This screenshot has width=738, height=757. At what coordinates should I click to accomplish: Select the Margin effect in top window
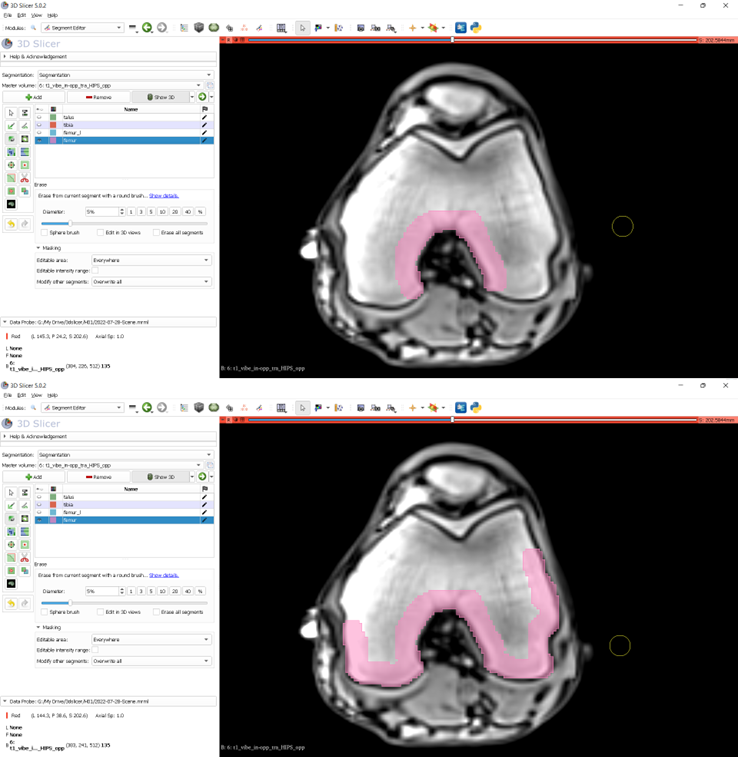11,165
